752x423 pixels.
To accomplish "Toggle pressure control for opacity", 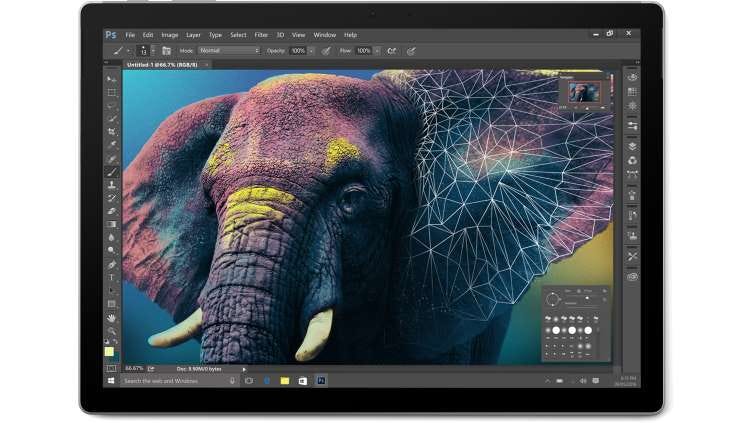I will tap(326, 51).
